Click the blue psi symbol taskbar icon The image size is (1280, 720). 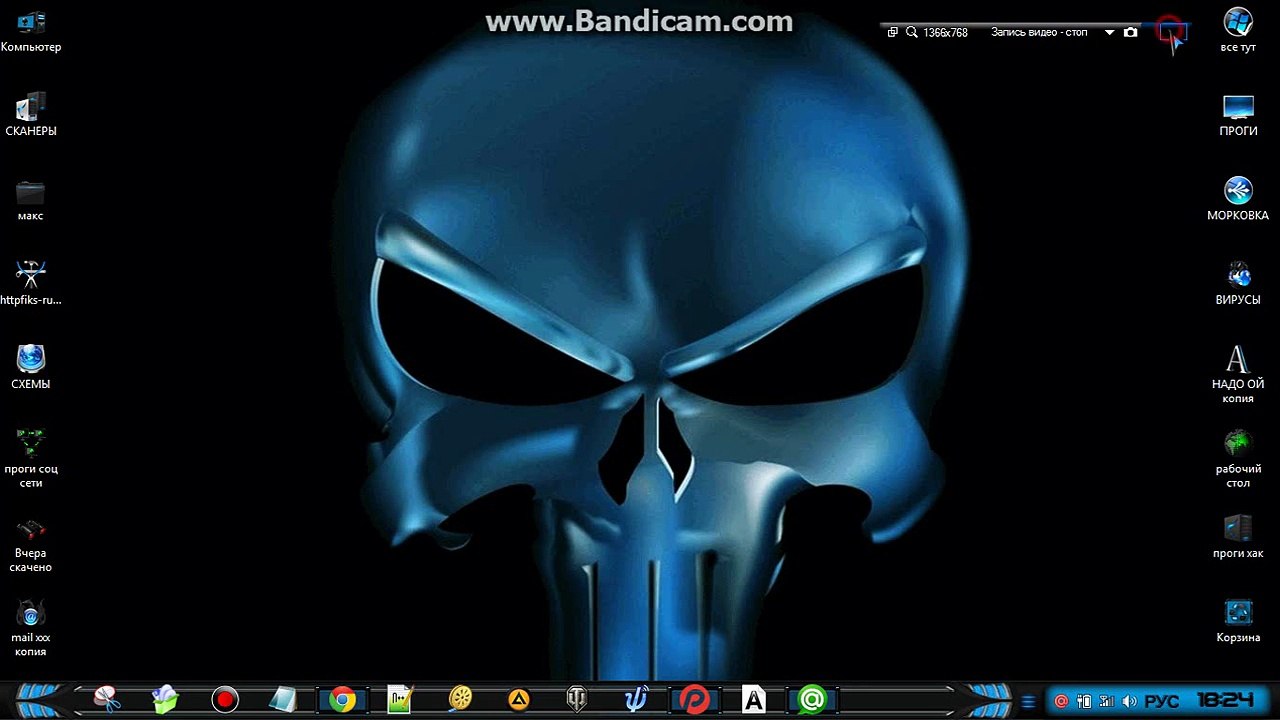pyautogui.click(x=635, y=699)
